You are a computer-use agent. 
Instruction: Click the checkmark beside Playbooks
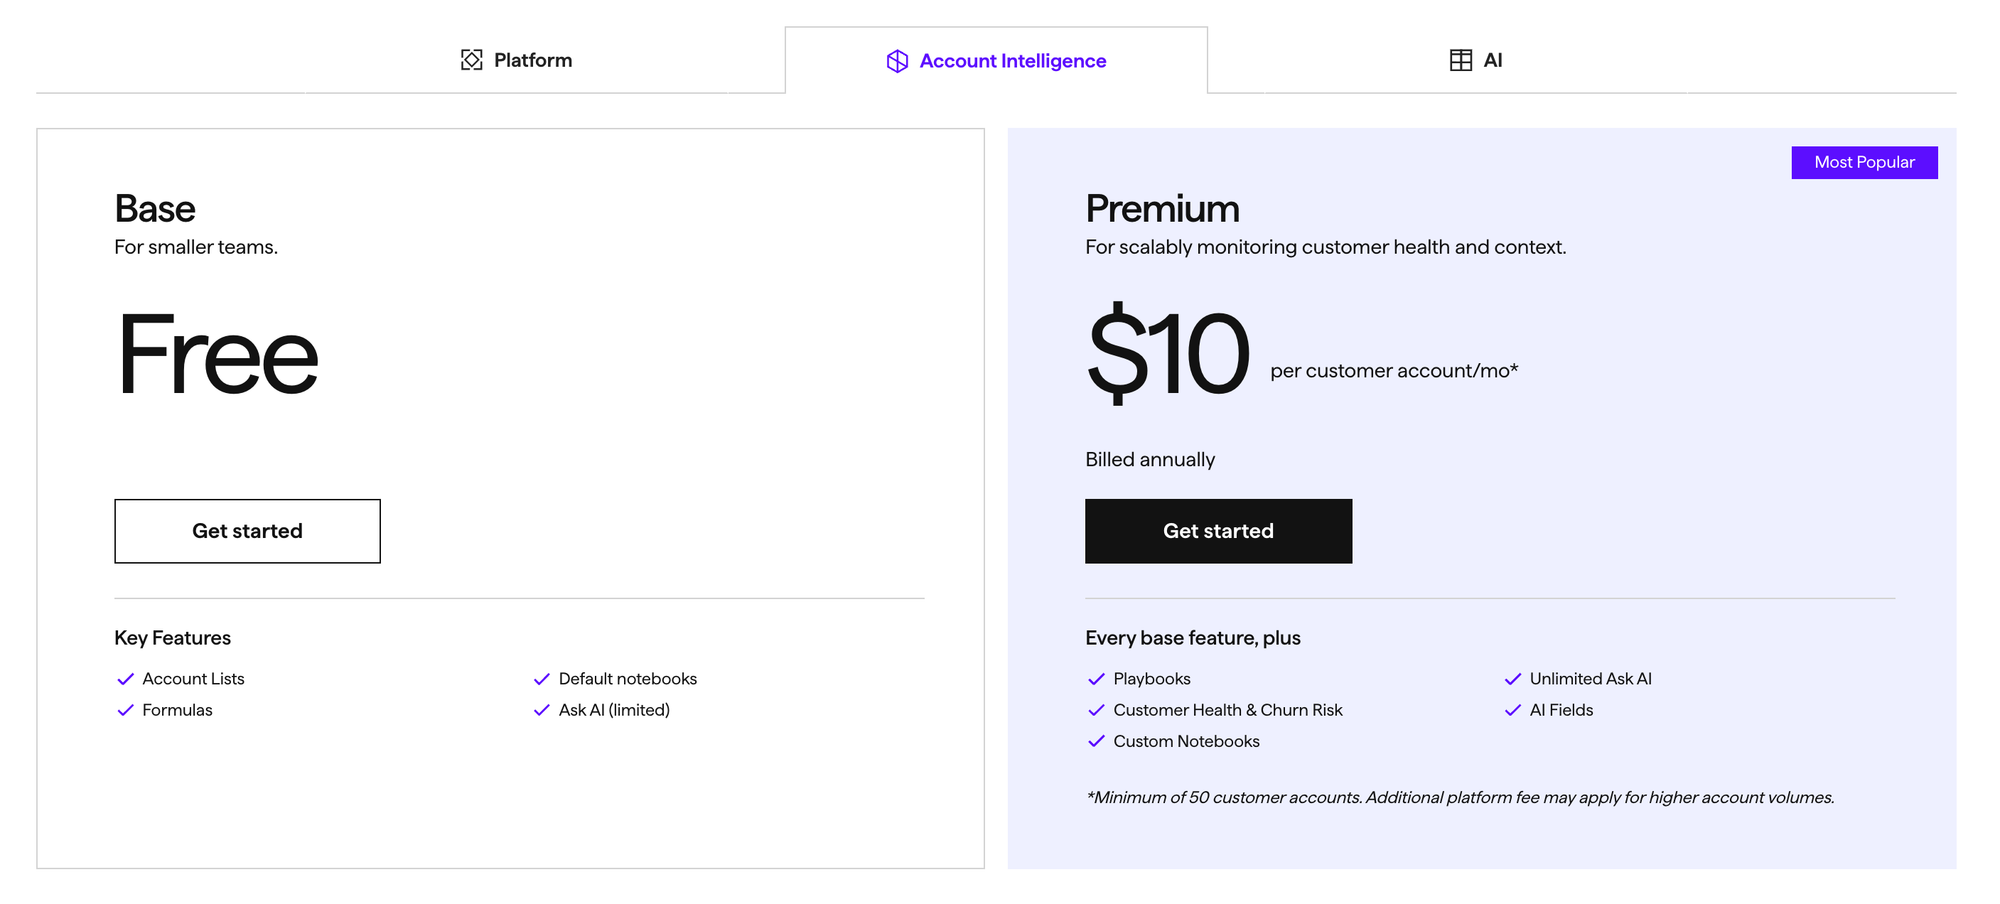1096,679
